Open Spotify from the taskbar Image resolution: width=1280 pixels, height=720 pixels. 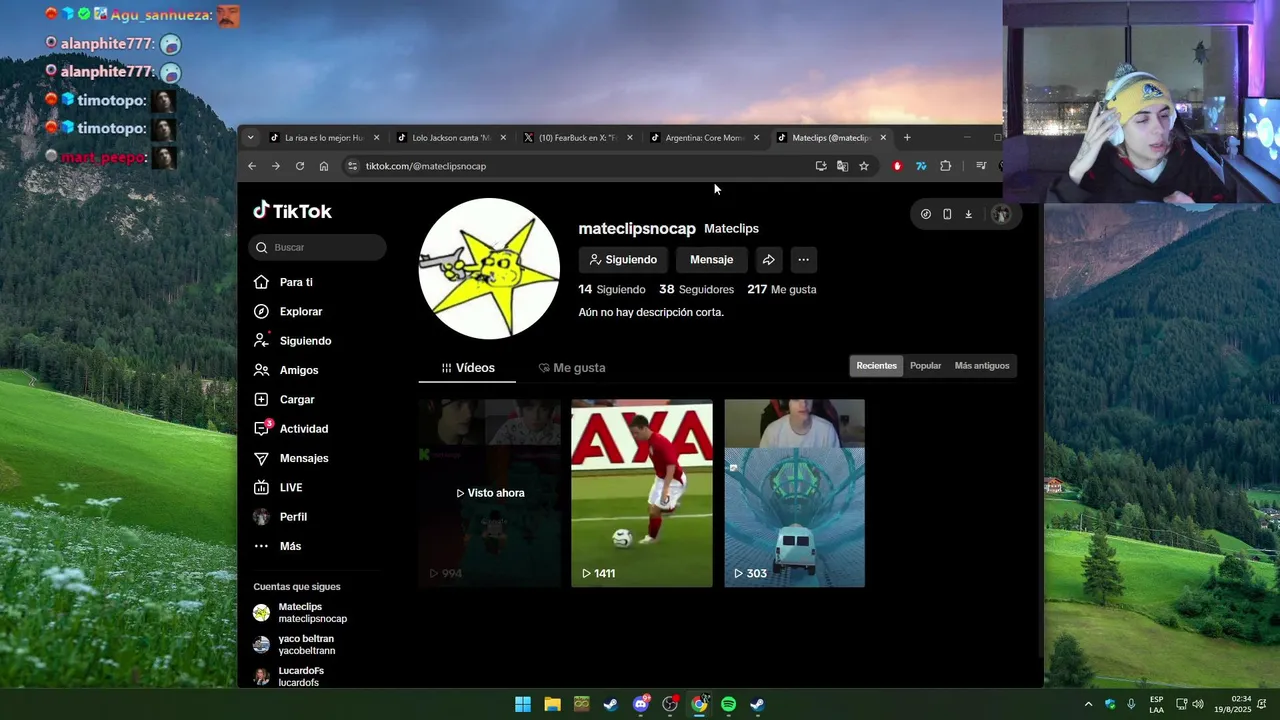(729, 704)
